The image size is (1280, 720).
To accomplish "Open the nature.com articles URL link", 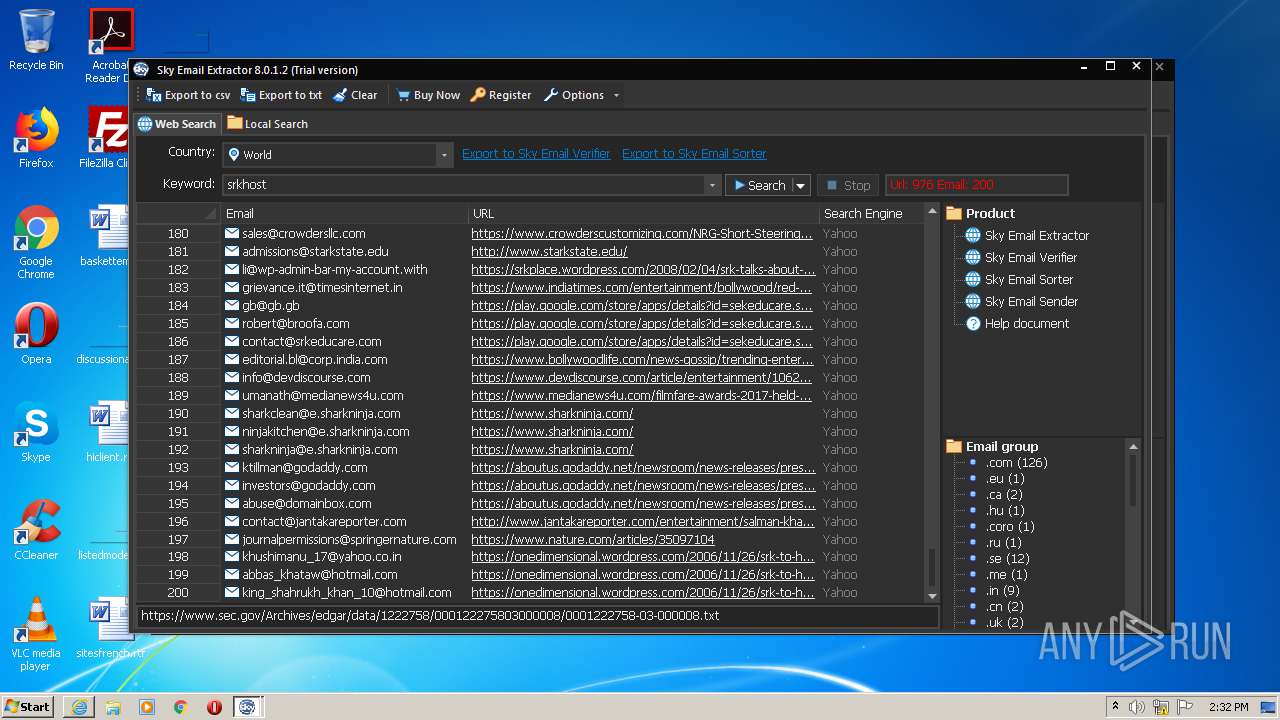I will point(593,540).
